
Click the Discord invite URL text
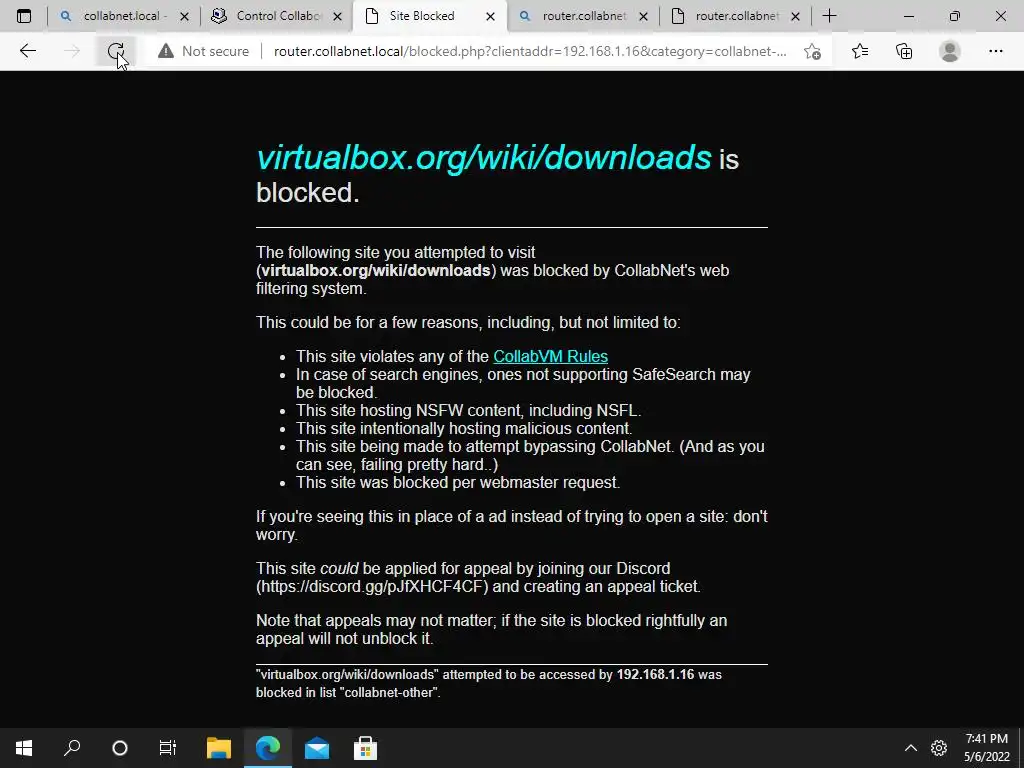(x=372, y=586)
